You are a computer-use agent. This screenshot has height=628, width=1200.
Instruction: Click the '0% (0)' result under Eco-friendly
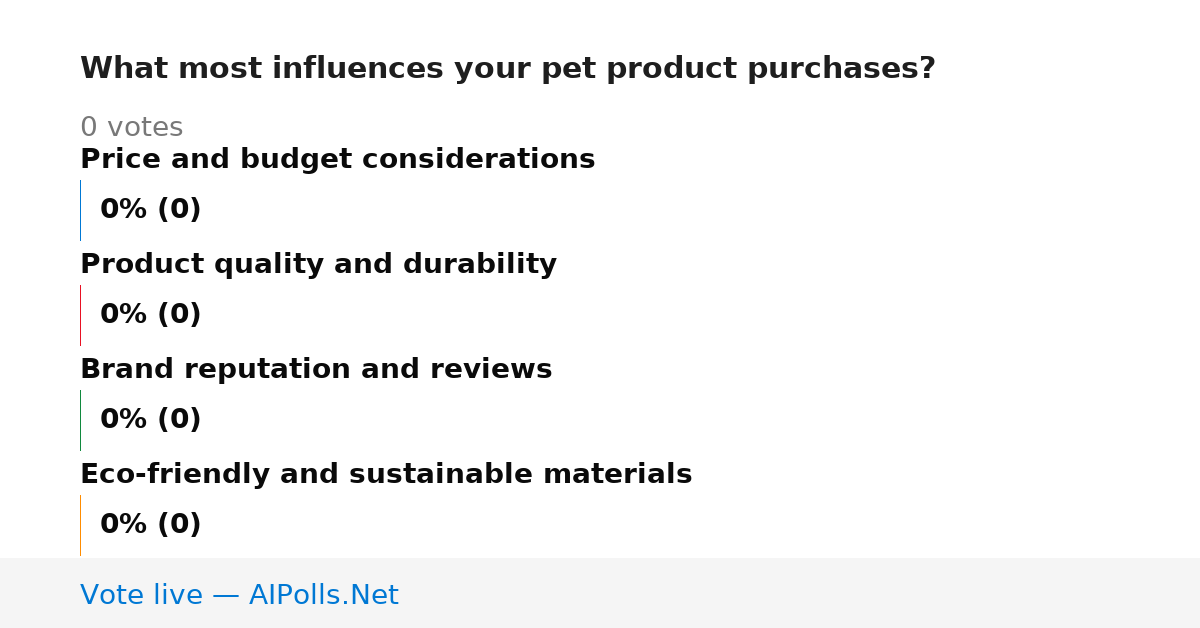(x=150, y=525)
